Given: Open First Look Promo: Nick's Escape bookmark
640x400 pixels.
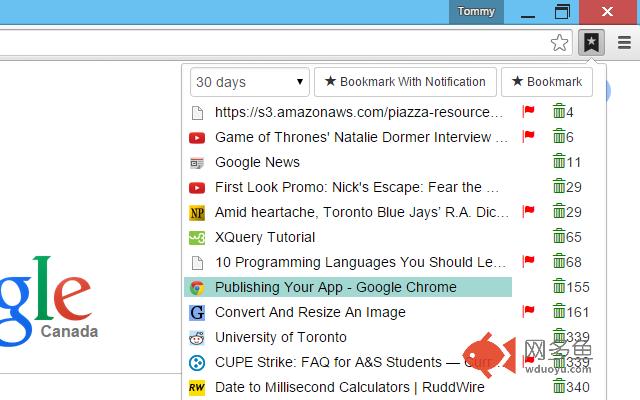Looking at the screenshot, I should [x=356, y=187].
